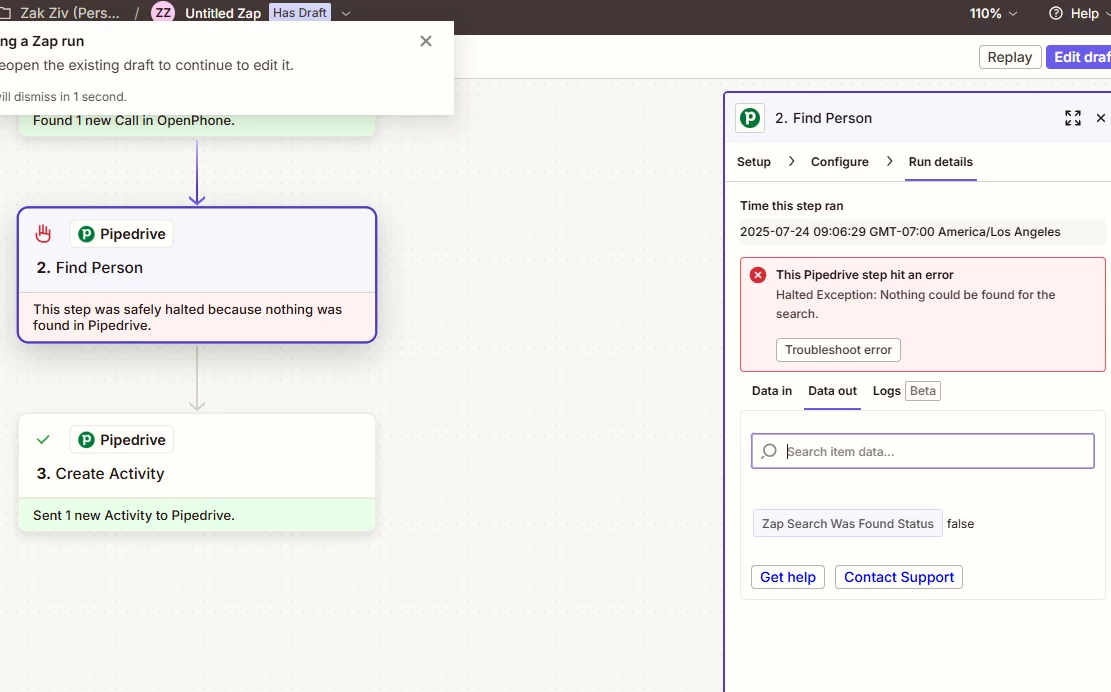Click the folder icon beside Zak Ziv

tap(5, 13)
